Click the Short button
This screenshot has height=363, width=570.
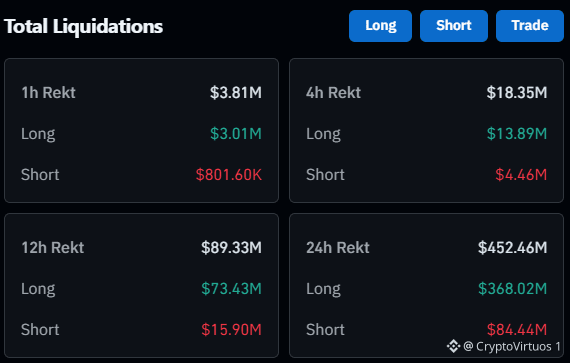[454, 26]
